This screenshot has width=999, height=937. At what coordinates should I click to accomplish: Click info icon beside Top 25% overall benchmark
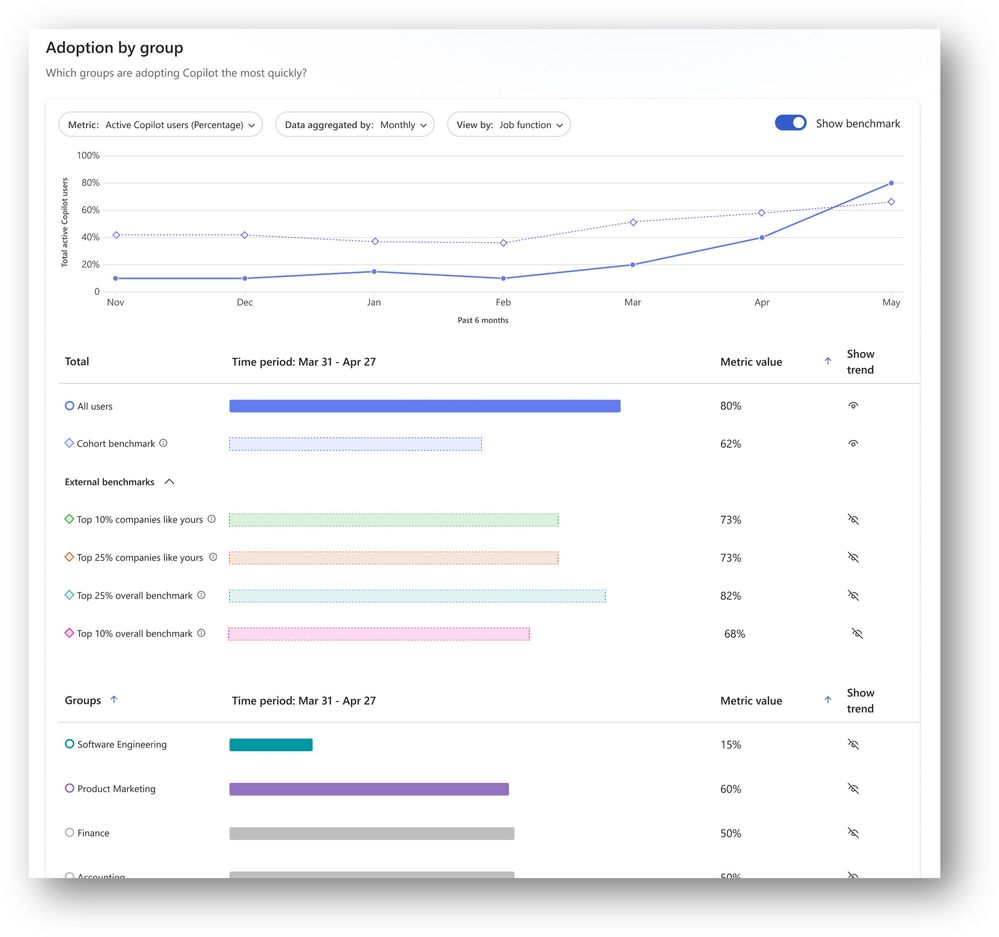(201, 595)
